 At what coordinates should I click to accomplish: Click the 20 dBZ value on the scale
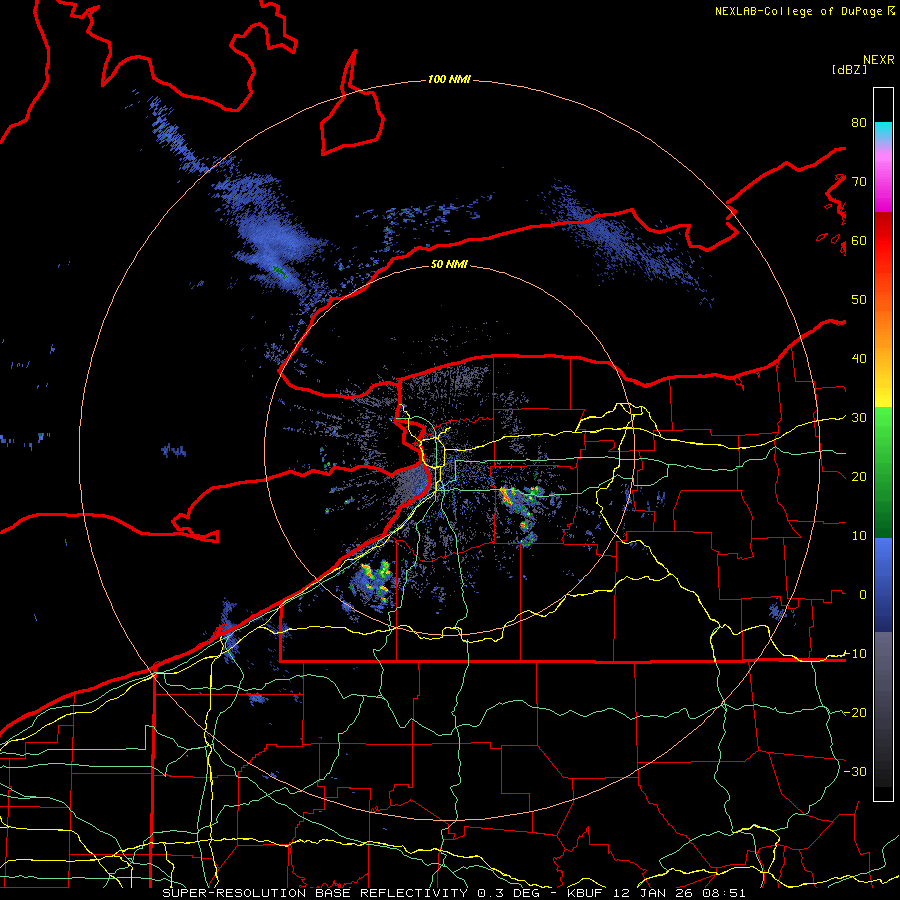pos(859,476)
